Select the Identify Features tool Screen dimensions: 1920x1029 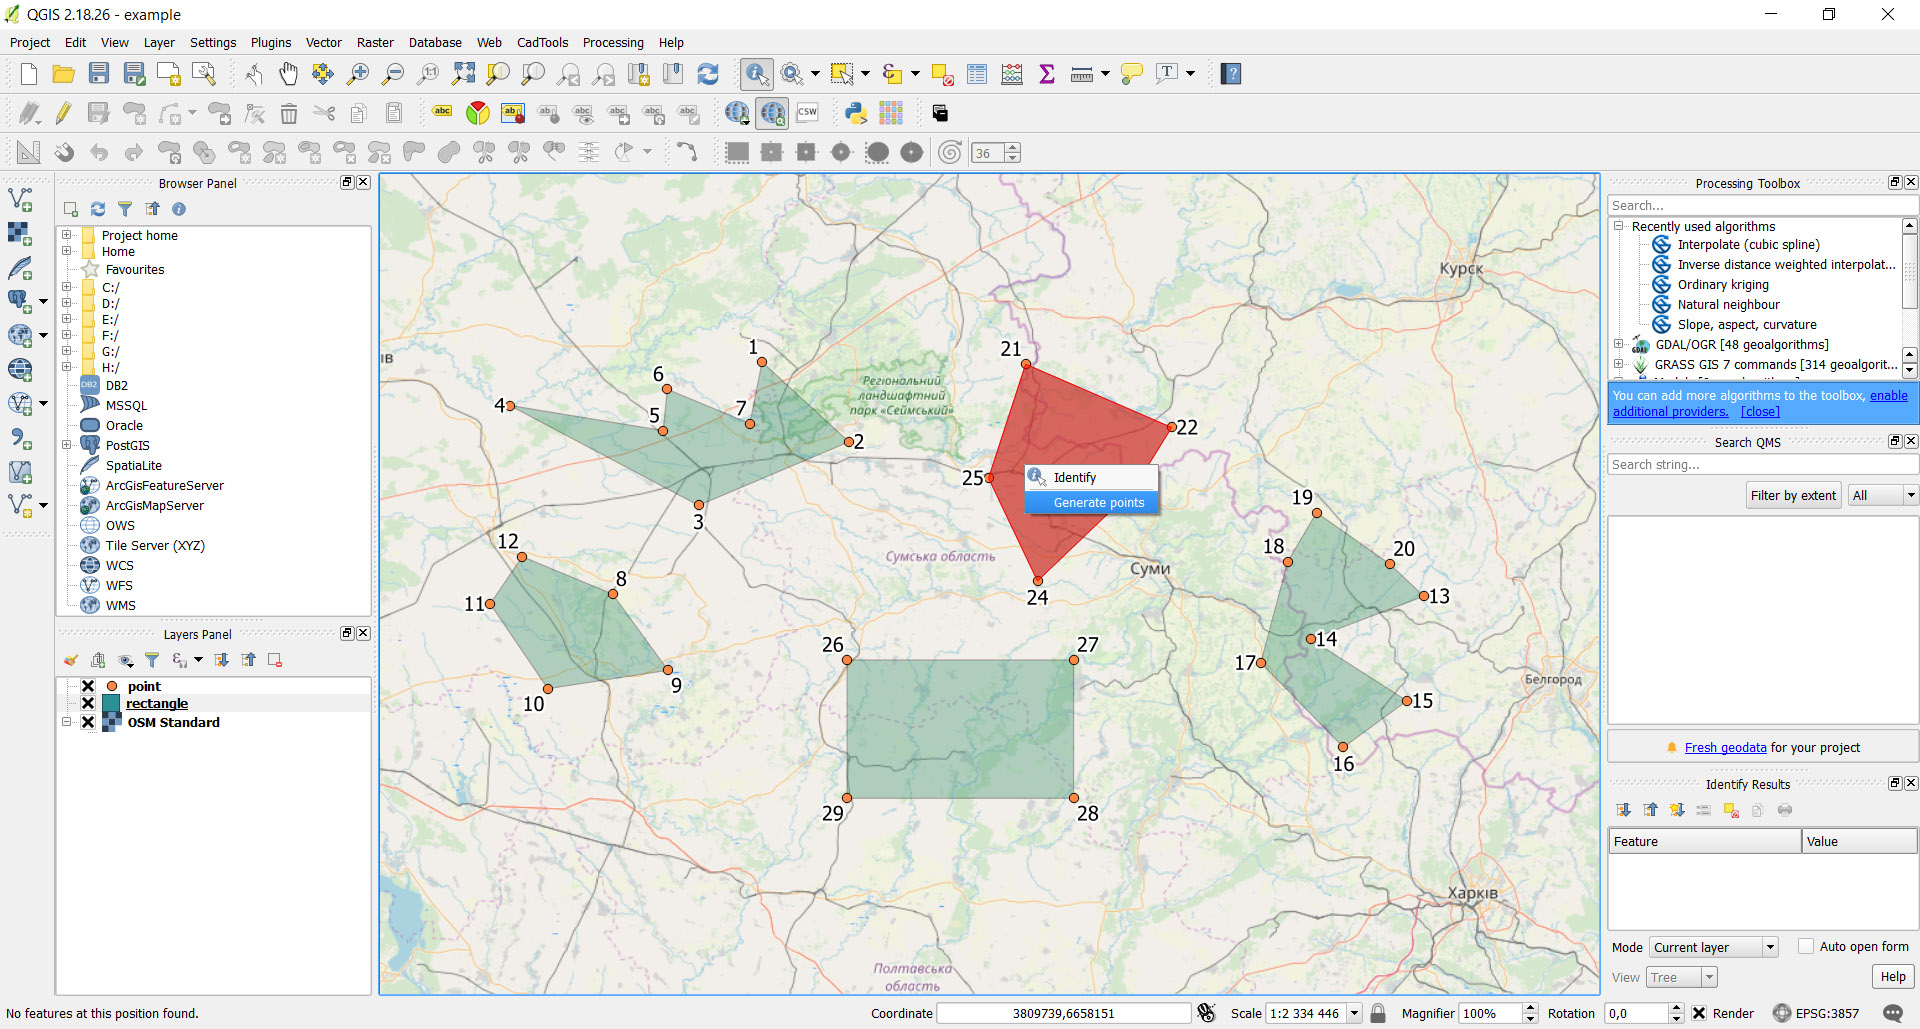(x=757, y=74)
